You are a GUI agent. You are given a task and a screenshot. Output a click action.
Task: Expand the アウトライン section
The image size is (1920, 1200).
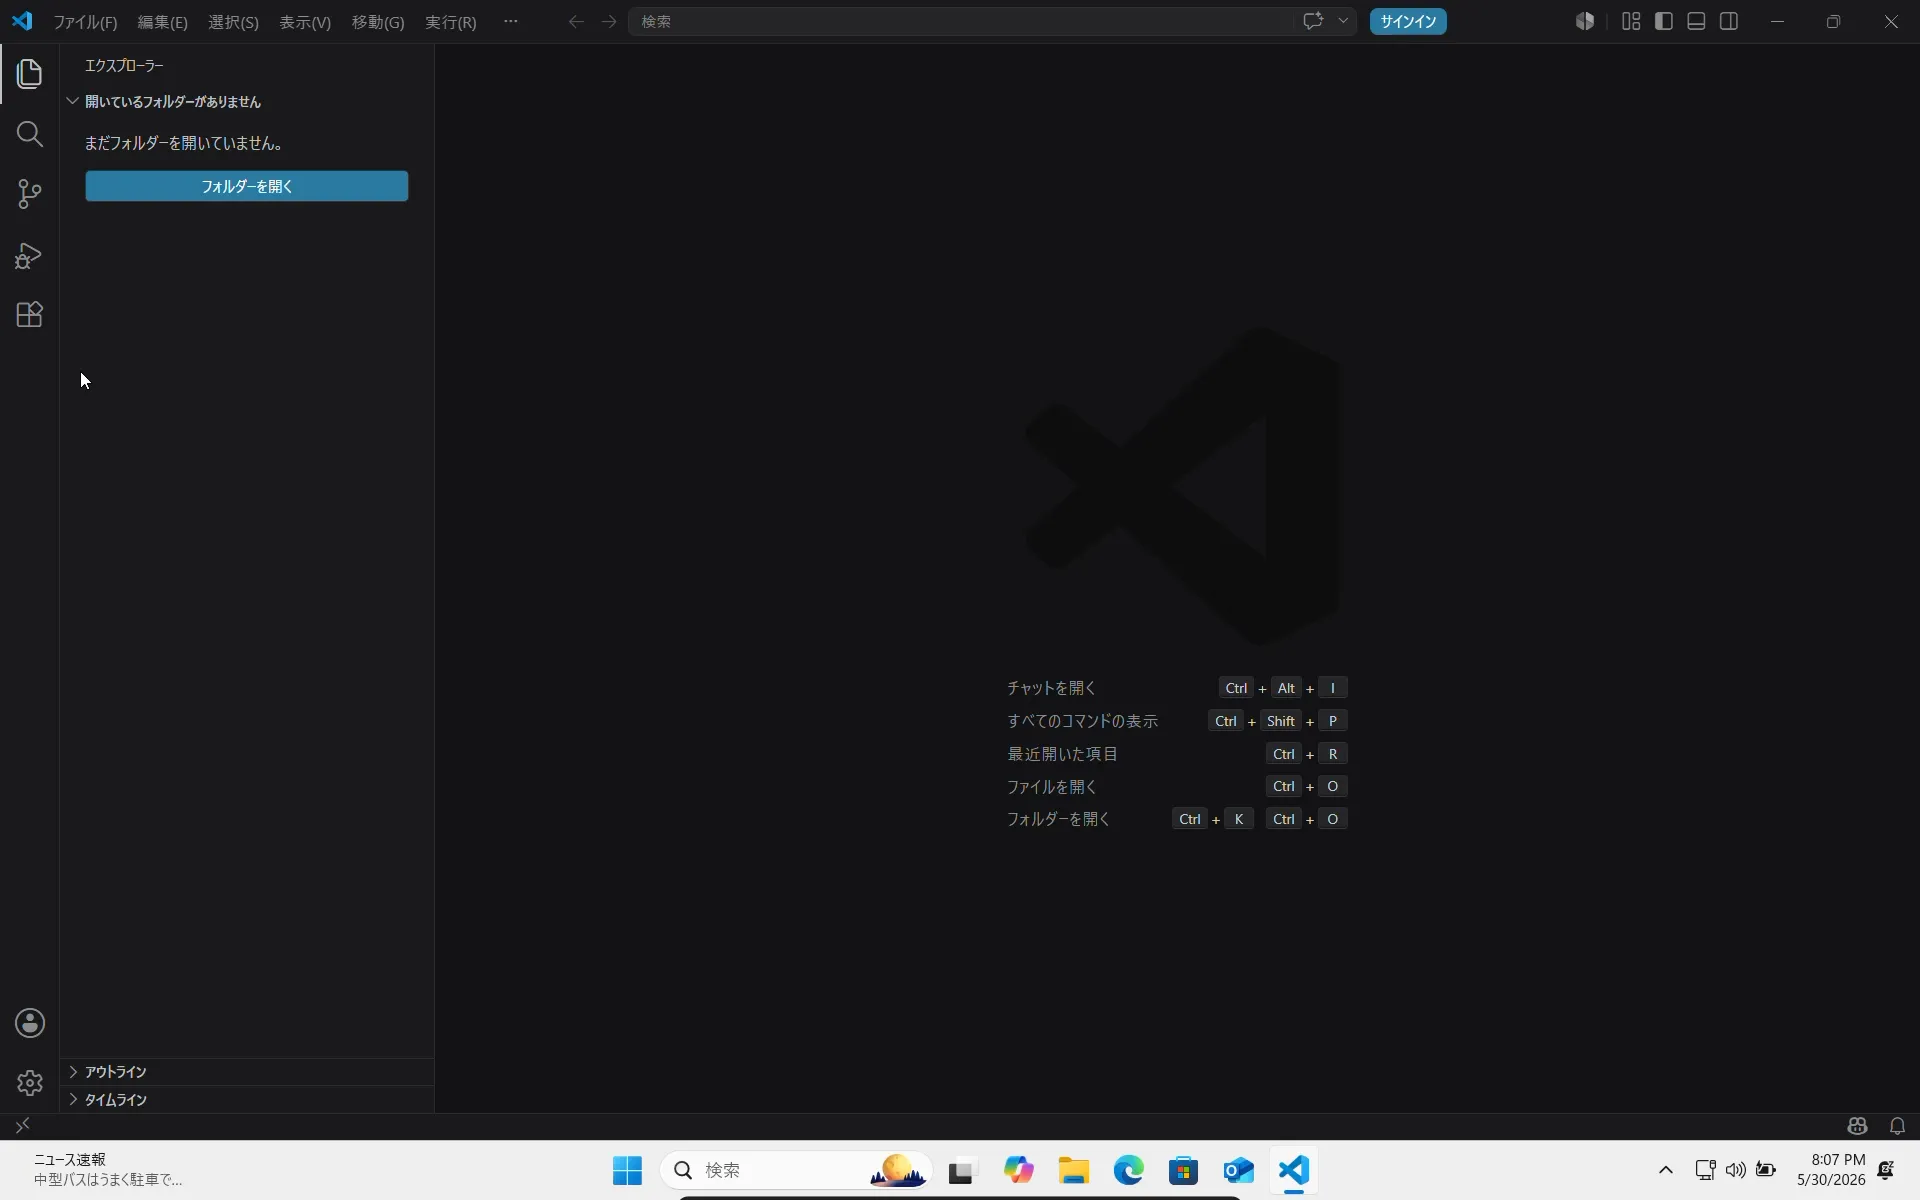point(247,1072)
